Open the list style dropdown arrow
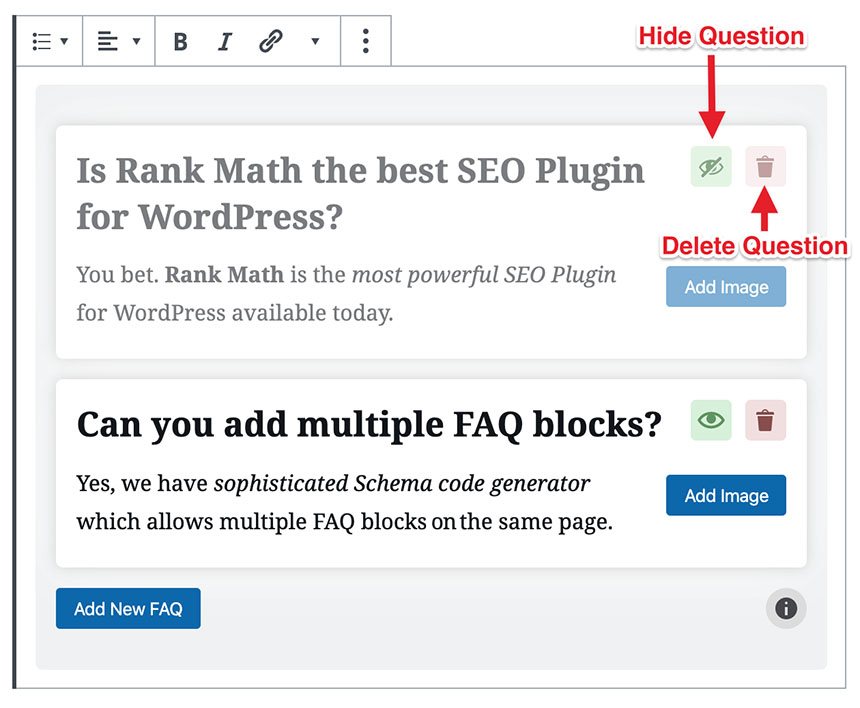Viewport: 860px width, 708px height. pyautogui.click(x=65, y=41)
